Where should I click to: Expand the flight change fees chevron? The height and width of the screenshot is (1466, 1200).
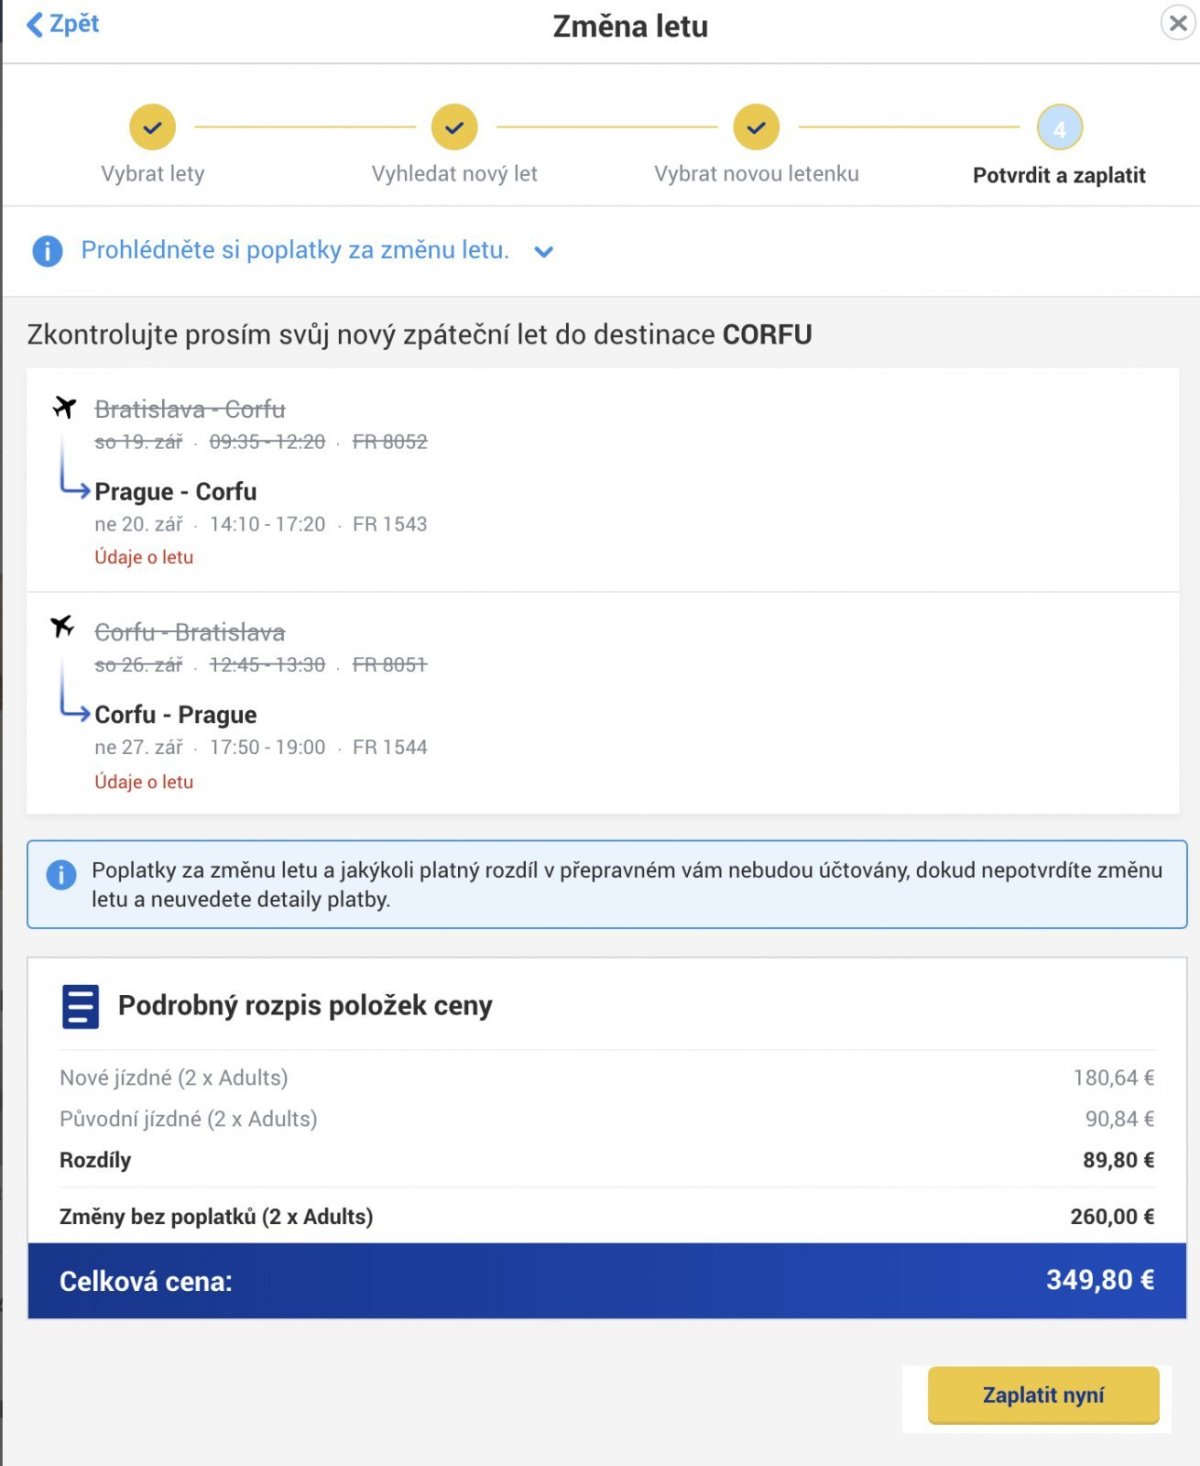(x=544, y=252)
